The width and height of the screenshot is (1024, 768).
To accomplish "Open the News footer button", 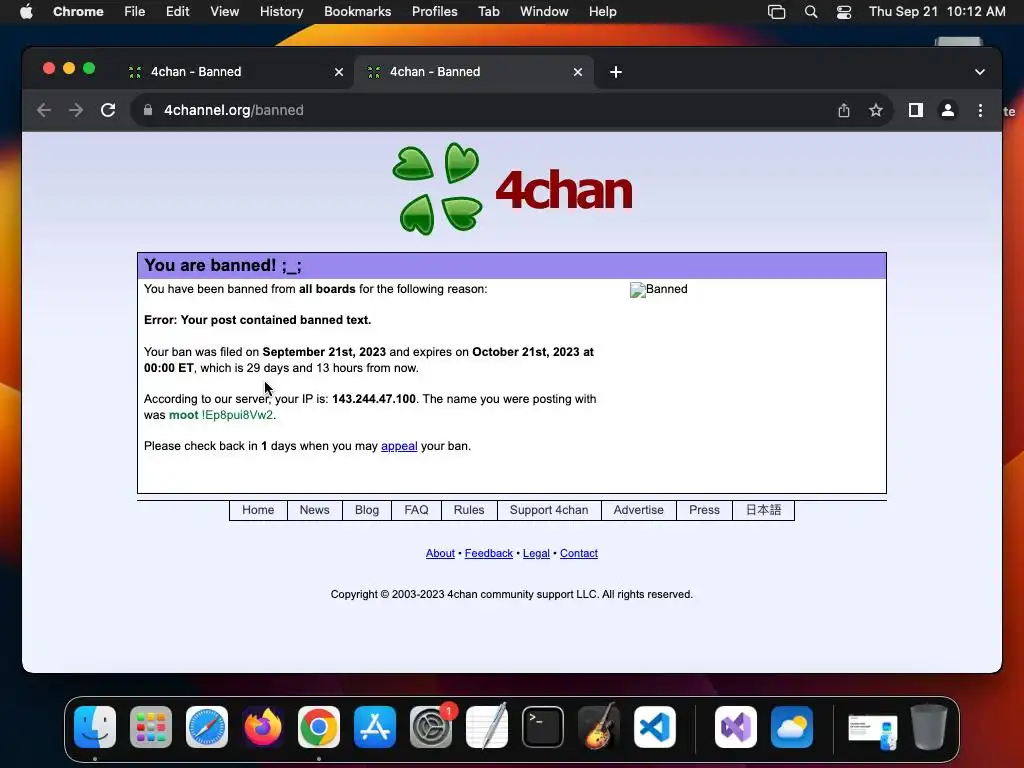I will coord(314,510).
